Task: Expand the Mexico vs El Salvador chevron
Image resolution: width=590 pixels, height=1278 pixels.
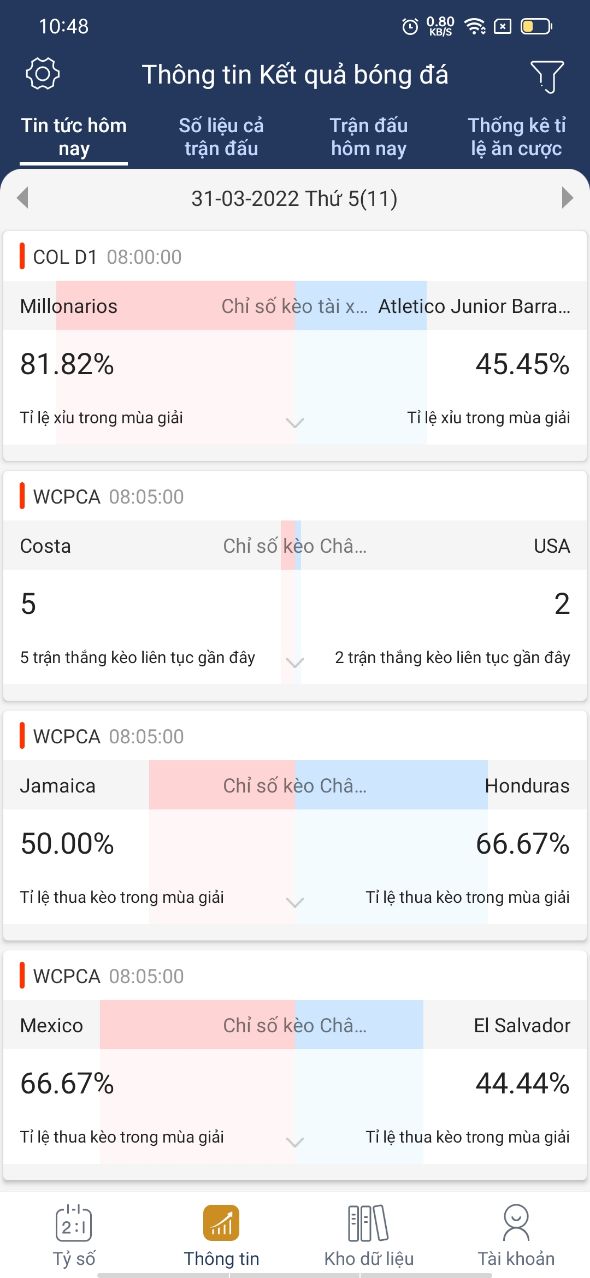Action: click(295, 1141)
